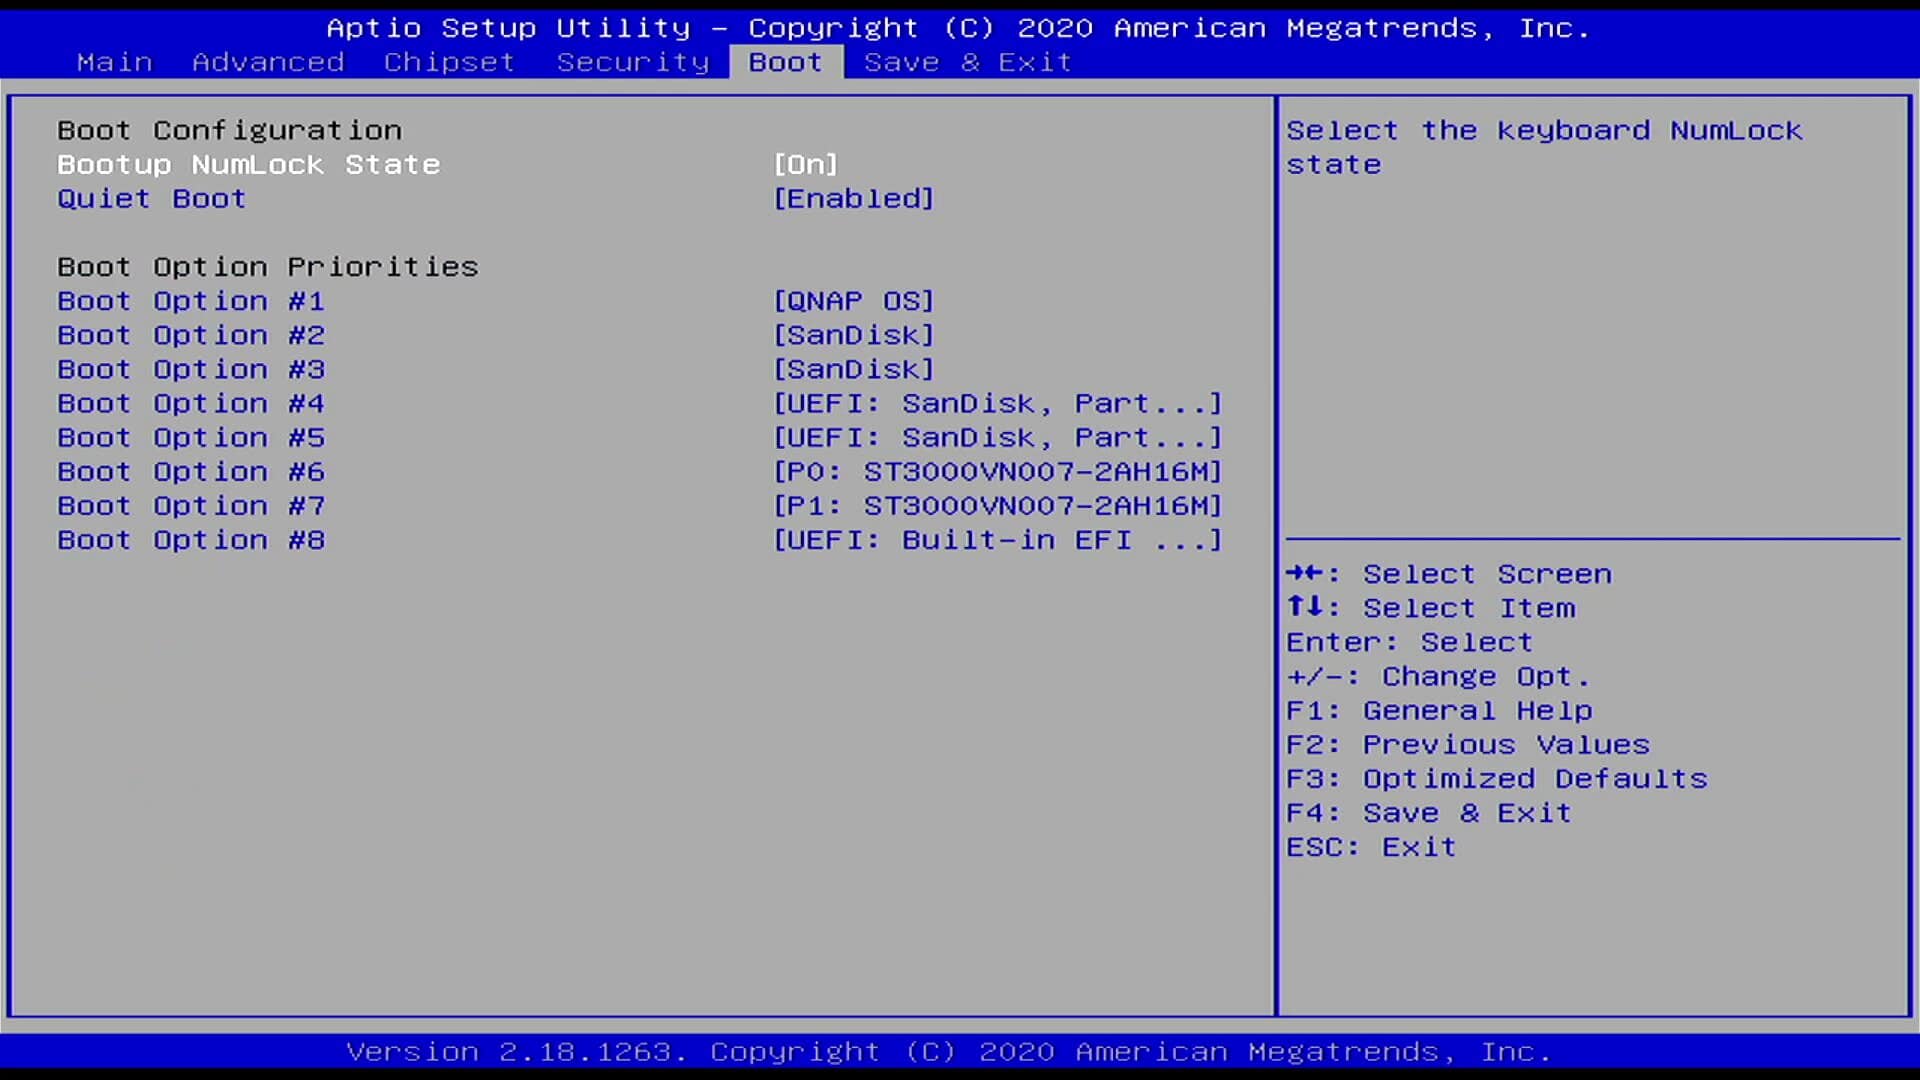Select Boot Option #7 P1 ST3000VN007 value
This screenshot has width=1920, height=1080.
click(997, 505)
